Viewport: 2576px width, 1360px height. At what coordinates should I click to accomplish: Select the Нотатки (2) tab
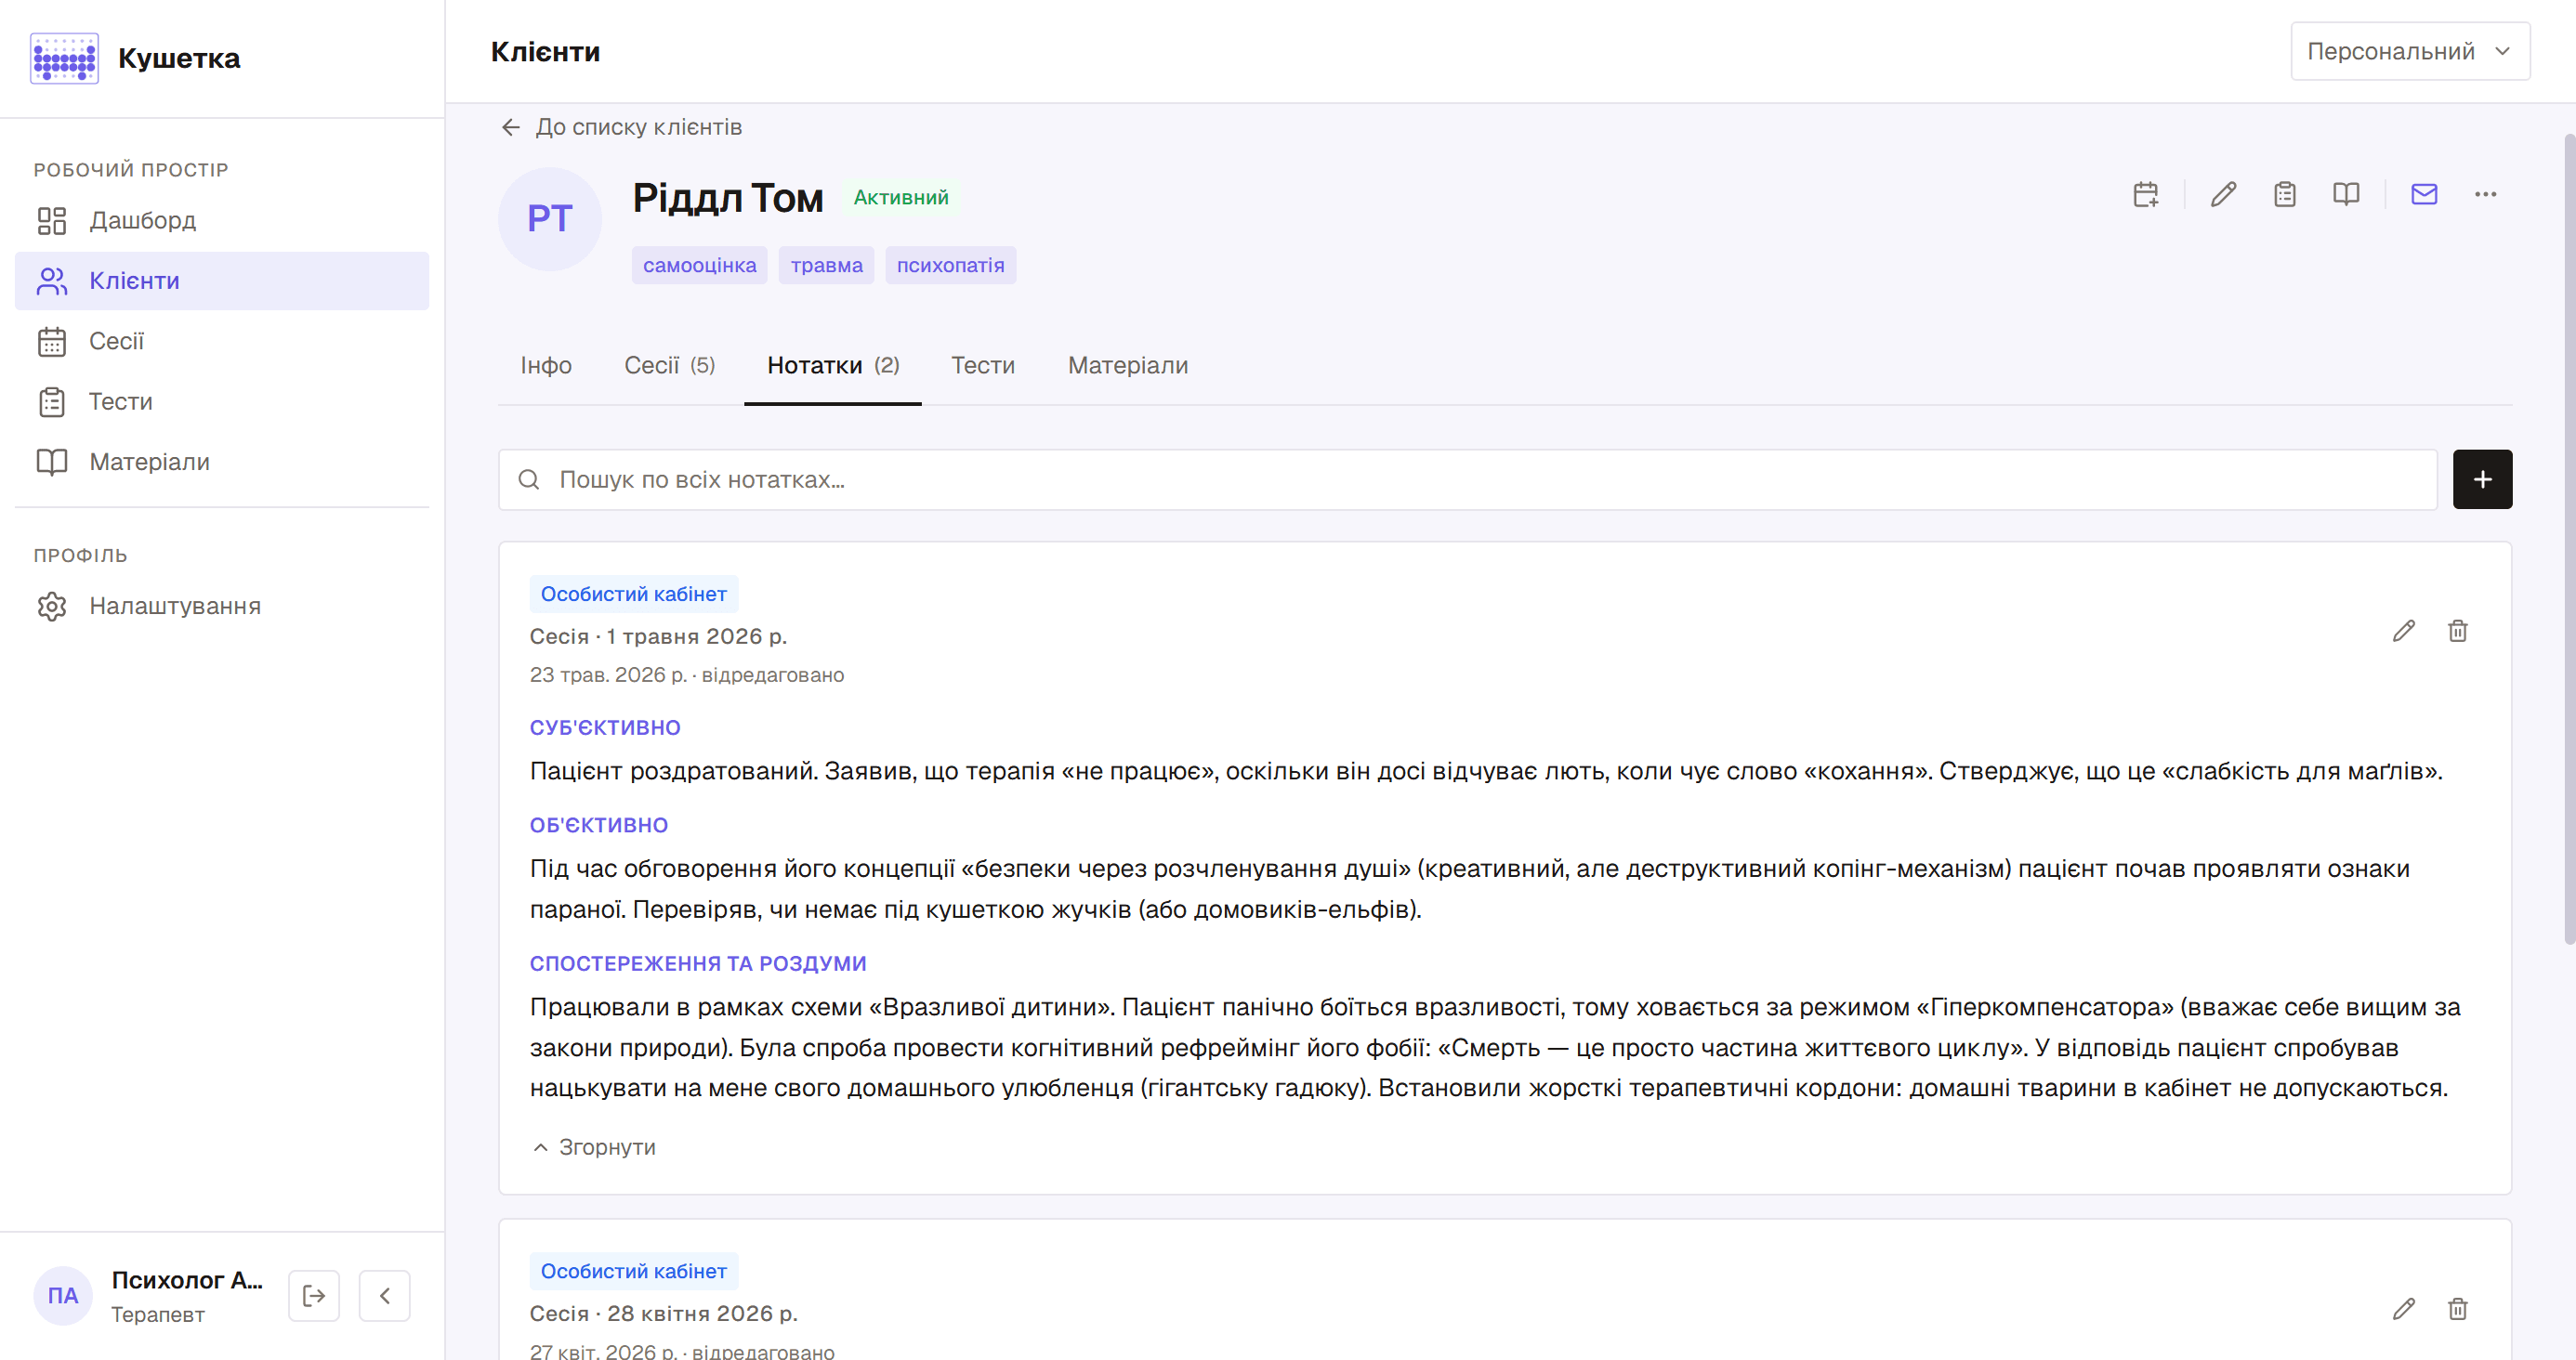point(833,366)
